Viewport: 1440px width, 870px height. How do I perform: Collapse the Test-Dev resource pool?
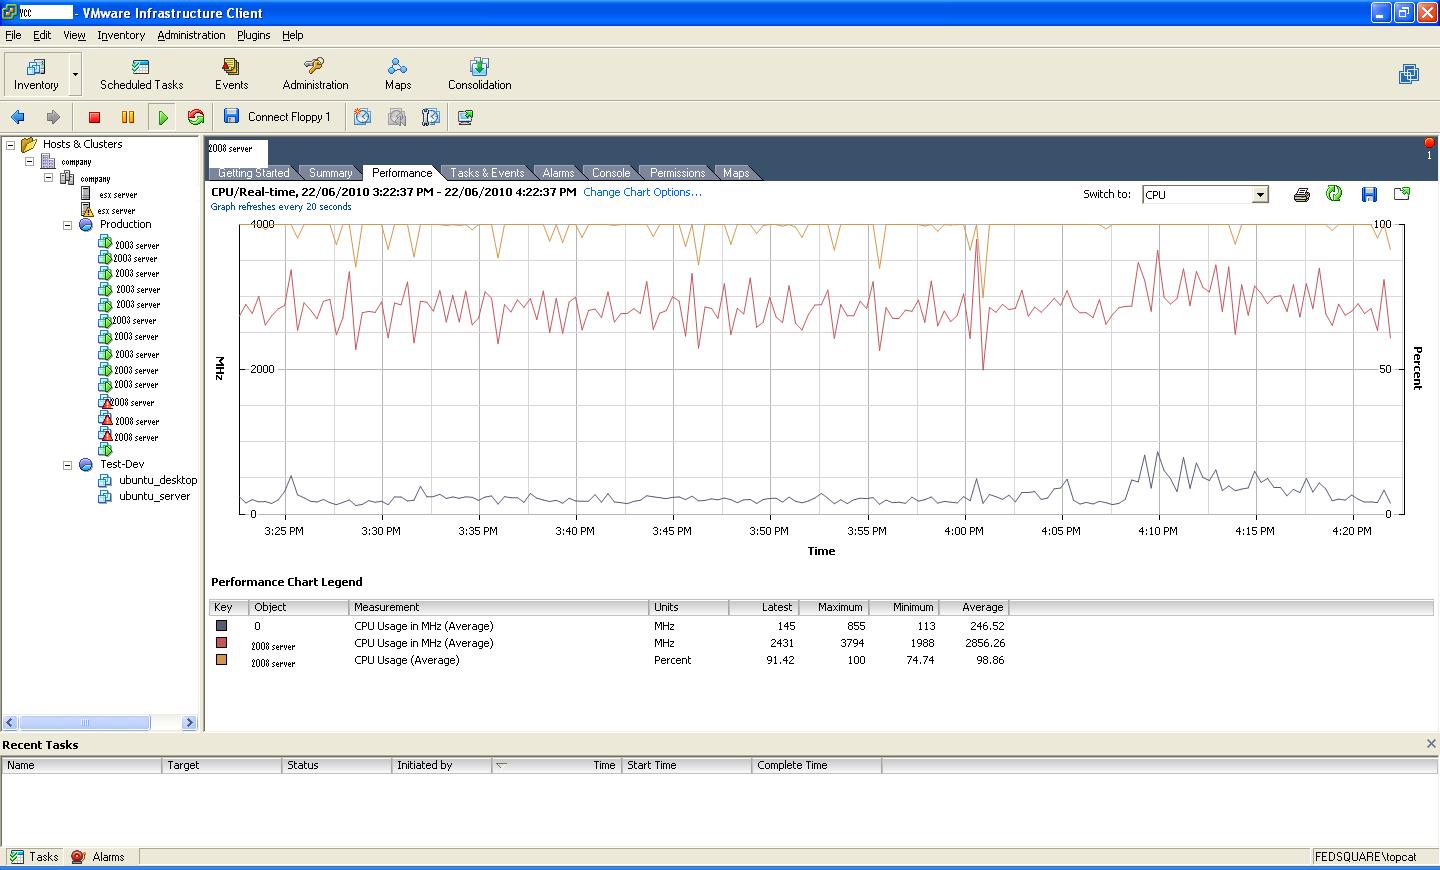click(68, 465)
